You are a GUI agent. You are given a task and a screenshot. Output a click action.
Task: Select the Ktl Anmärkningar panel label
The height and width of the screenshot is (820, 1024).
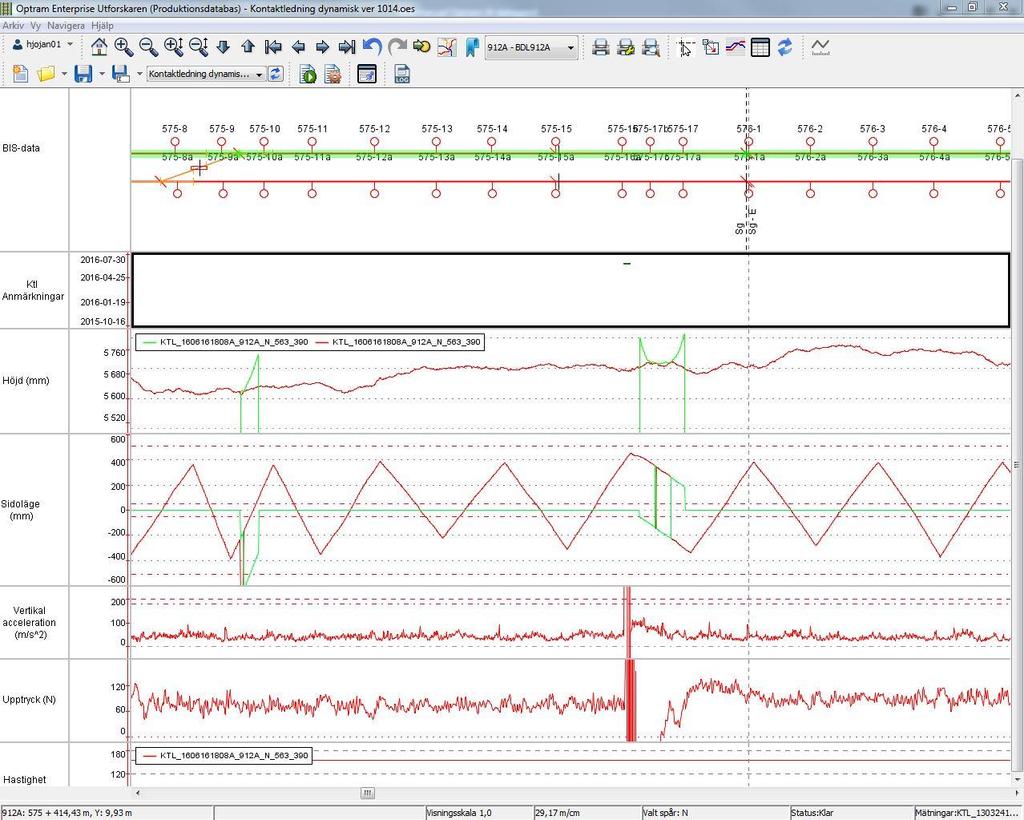coord(33,290)
